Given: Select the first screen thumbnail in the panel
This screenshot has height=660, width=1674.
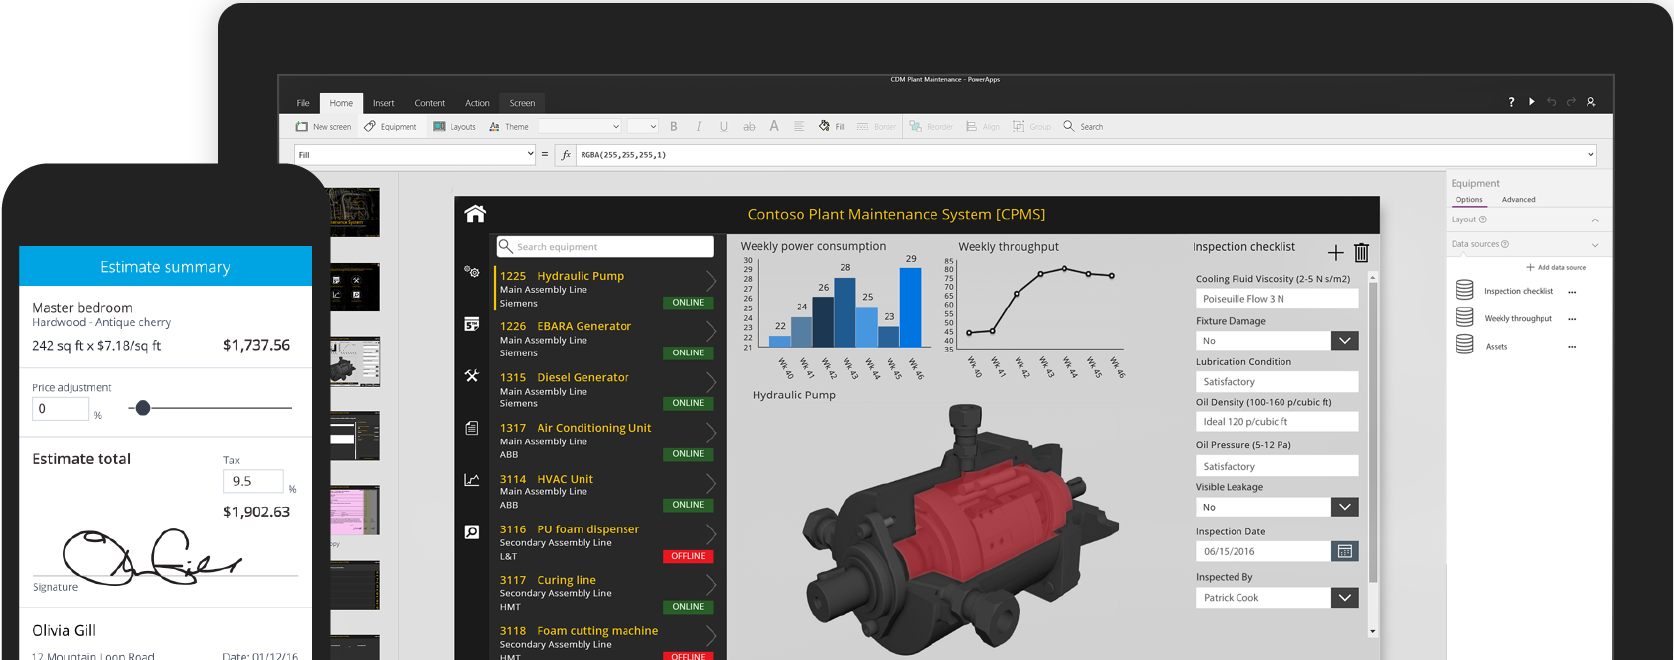Looking at the screenshot, I should [x=355, y=211].
